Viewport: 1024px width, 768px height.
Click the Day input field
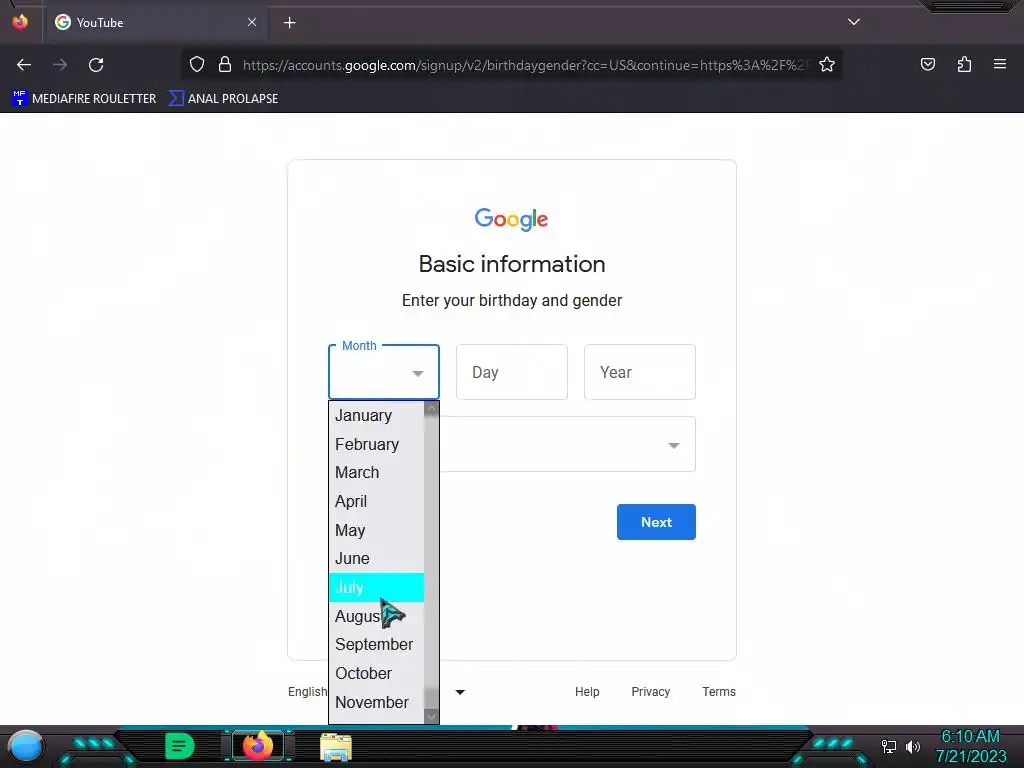pyautogui.click(x=512, y=372)
